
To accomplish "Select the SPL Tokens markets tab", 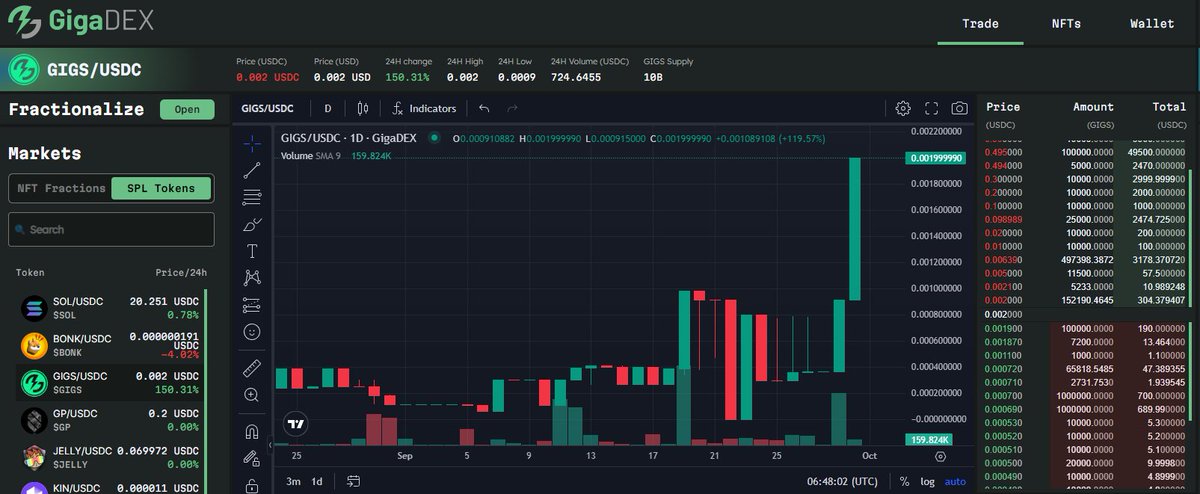I will pyautogui.click(x=161, y=188).
